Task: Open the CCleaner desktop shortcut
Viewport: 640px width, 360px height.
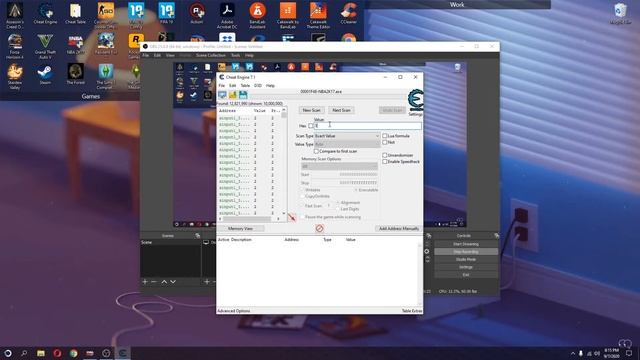Action: pos(349,14)
